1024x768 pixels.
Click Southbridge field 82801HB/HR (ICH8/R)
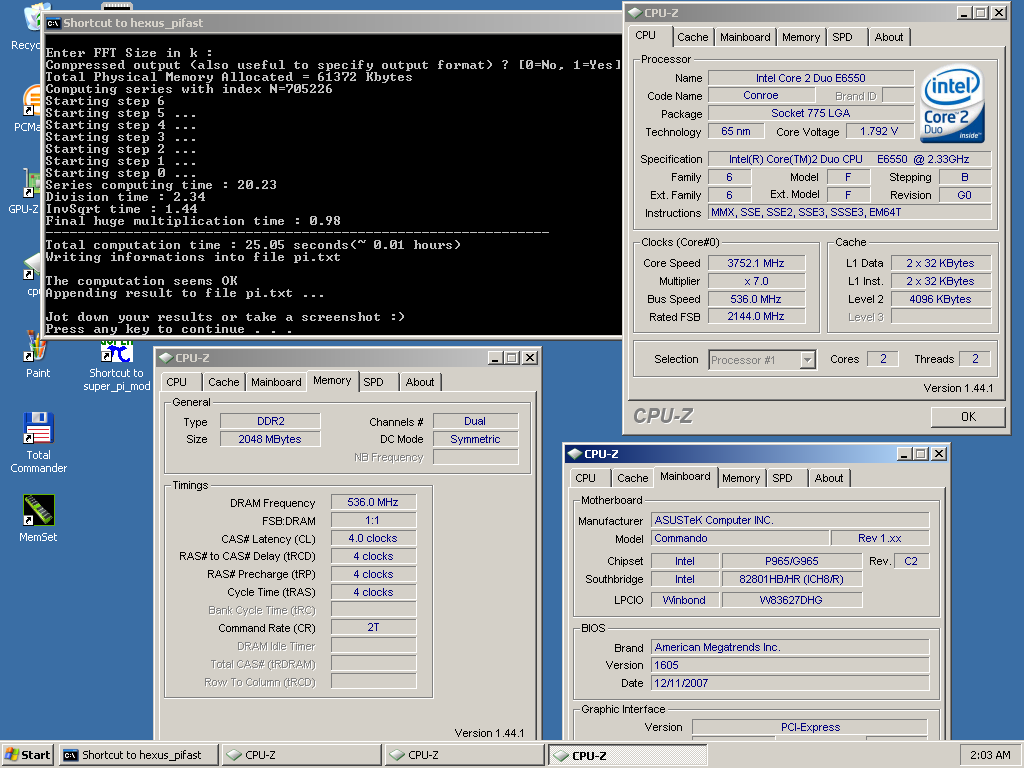coord(792,579)
